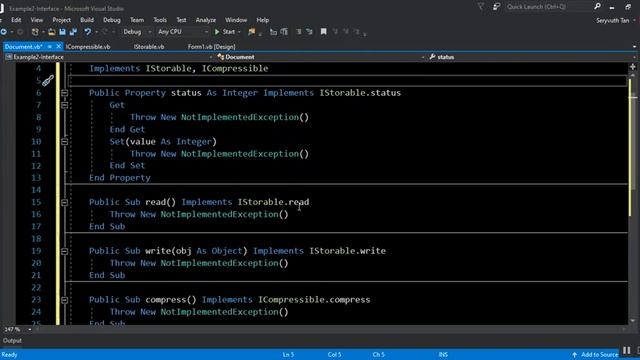
Task: Click the scrollbar down arrow in the editor
Action: 633,321
